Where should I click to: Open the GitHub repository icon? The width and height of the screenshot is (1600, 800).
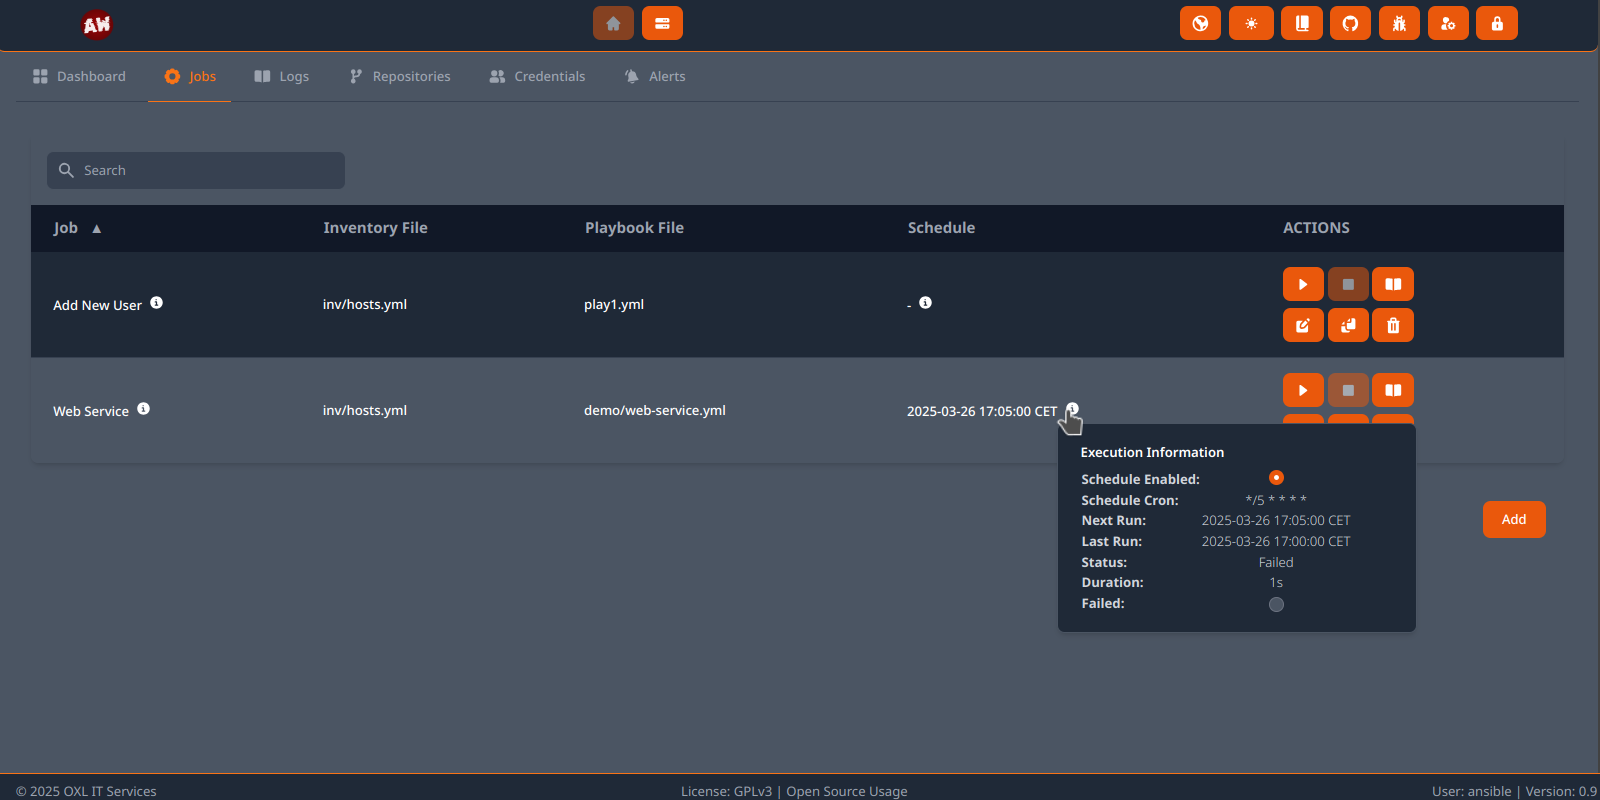(1350, 23)
